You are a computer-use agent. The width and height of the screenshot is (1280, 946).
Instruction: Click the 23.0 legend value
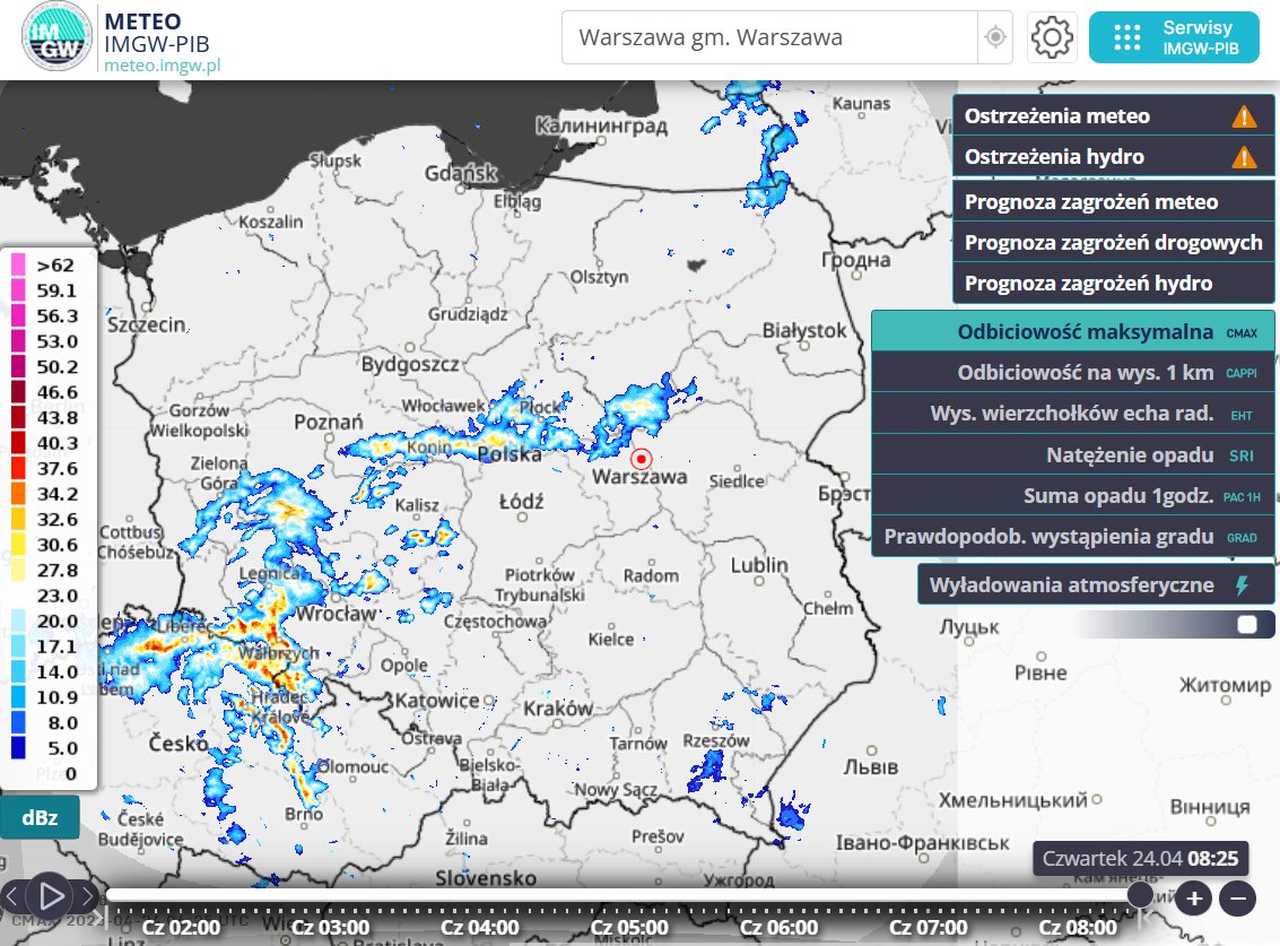click(x=57, y=596)
